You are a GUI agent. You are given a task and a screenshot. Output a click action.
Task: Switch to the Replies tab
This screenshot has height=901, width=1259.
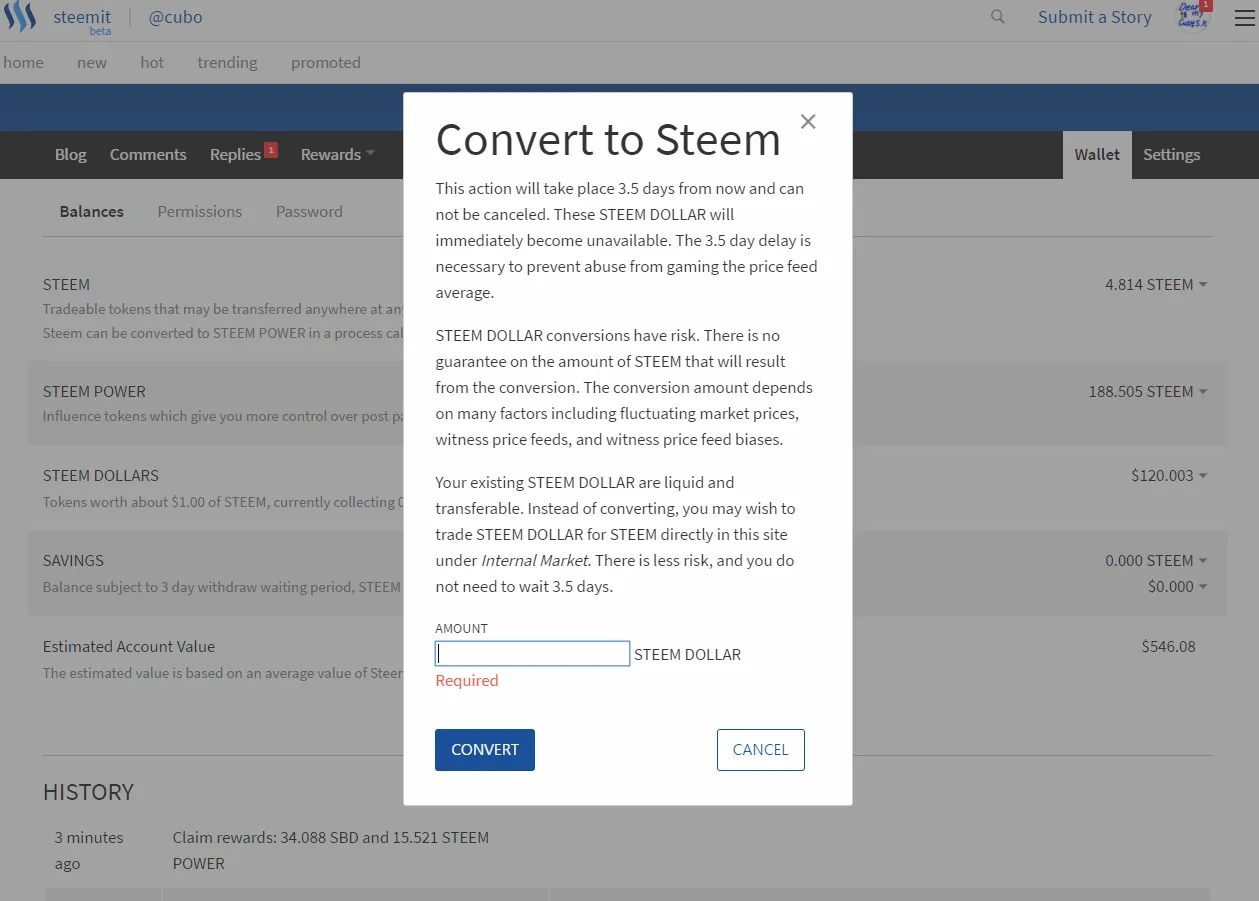pyautogui.click(x=235, y=154)
